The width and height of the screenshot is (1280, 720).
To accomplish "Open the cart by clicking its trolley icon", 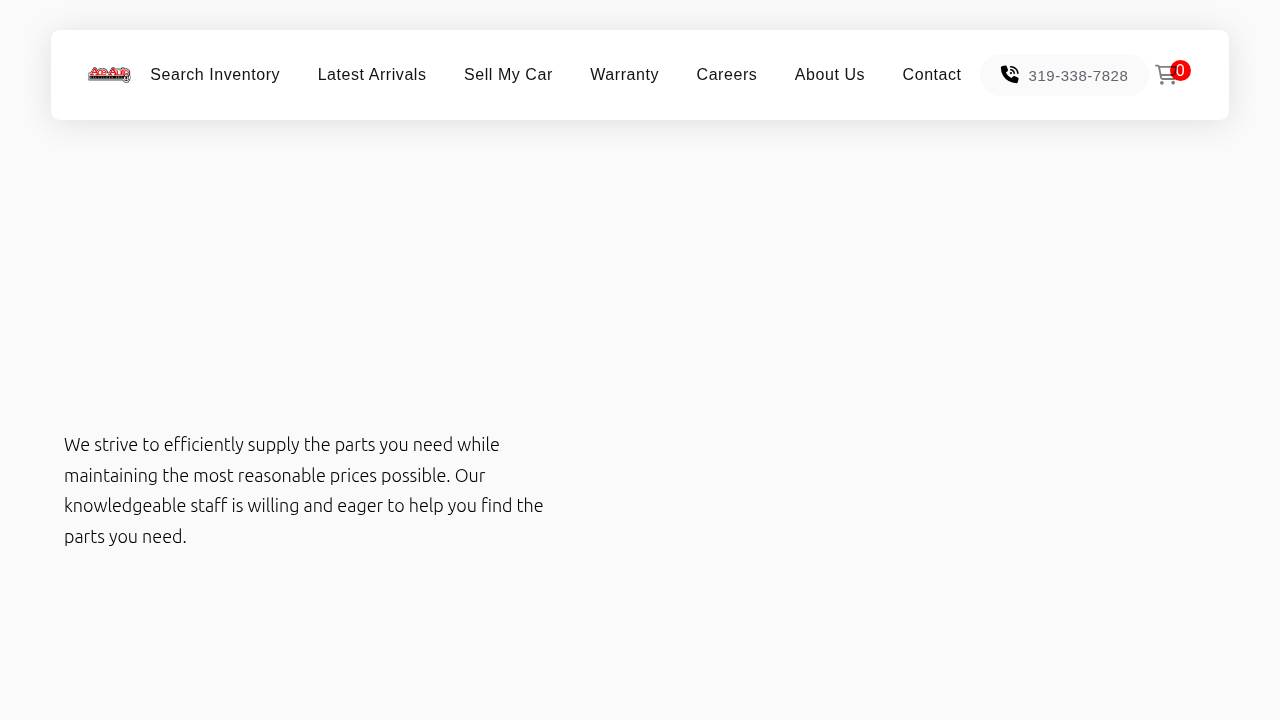I will point(1166,74).
